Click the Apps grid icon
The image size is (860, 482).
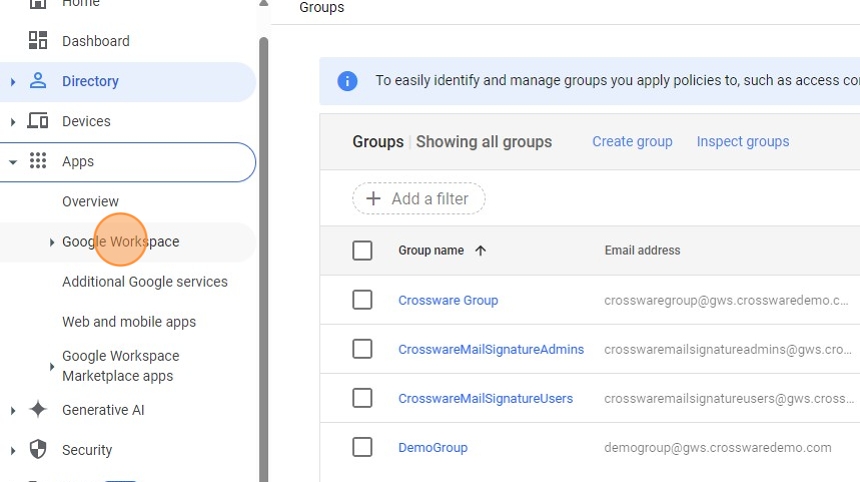(38, 161)
